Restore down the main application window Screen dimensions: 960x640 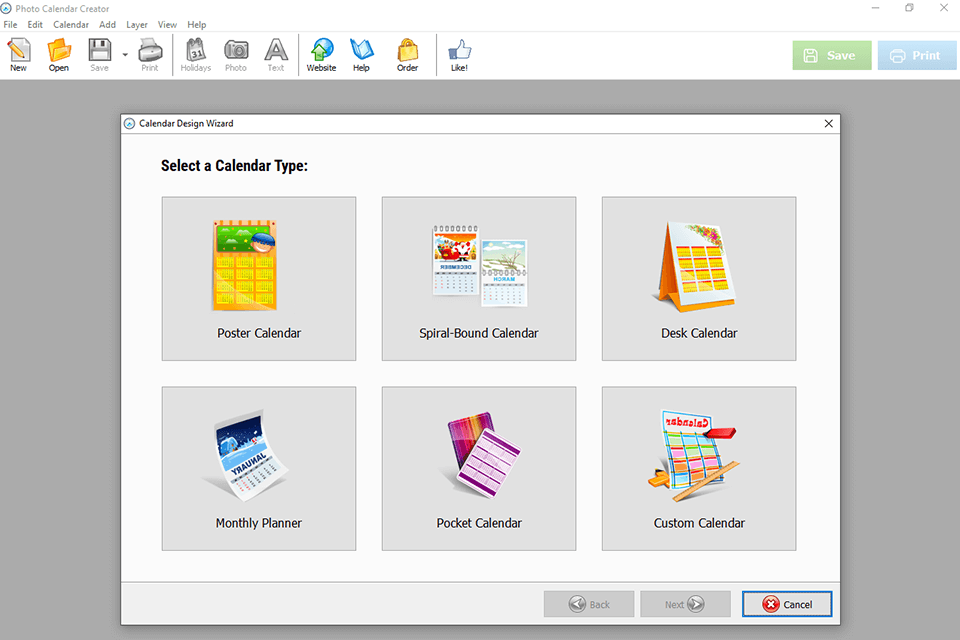[x=909, y=8]
